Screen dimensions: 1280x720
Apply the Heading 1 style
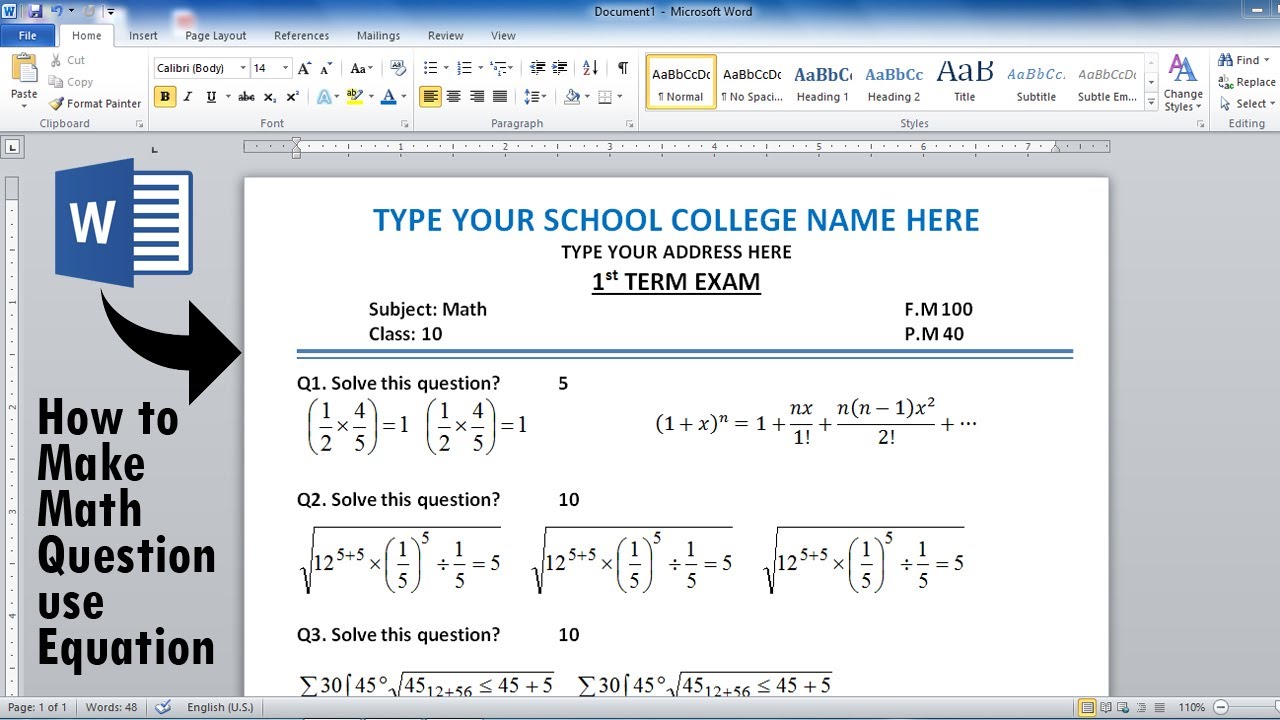[x=823, y=82]
